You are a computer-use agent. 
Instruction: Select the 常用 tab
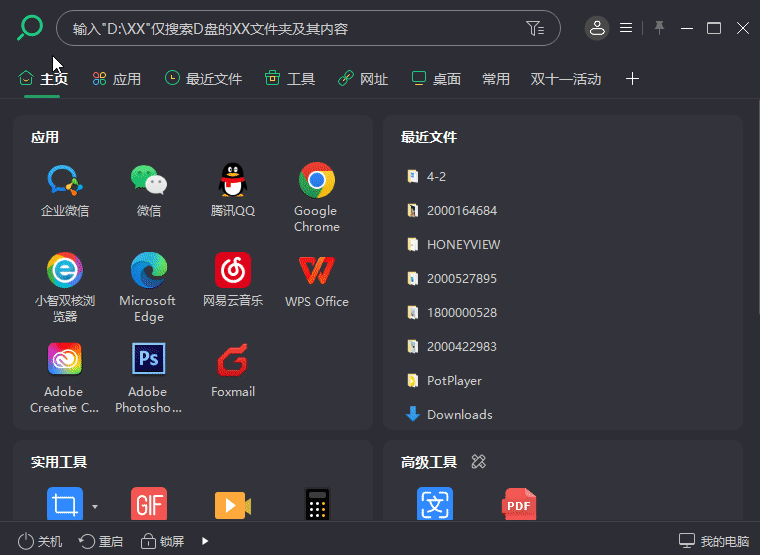pyautogui.click(x=496, y=79)
